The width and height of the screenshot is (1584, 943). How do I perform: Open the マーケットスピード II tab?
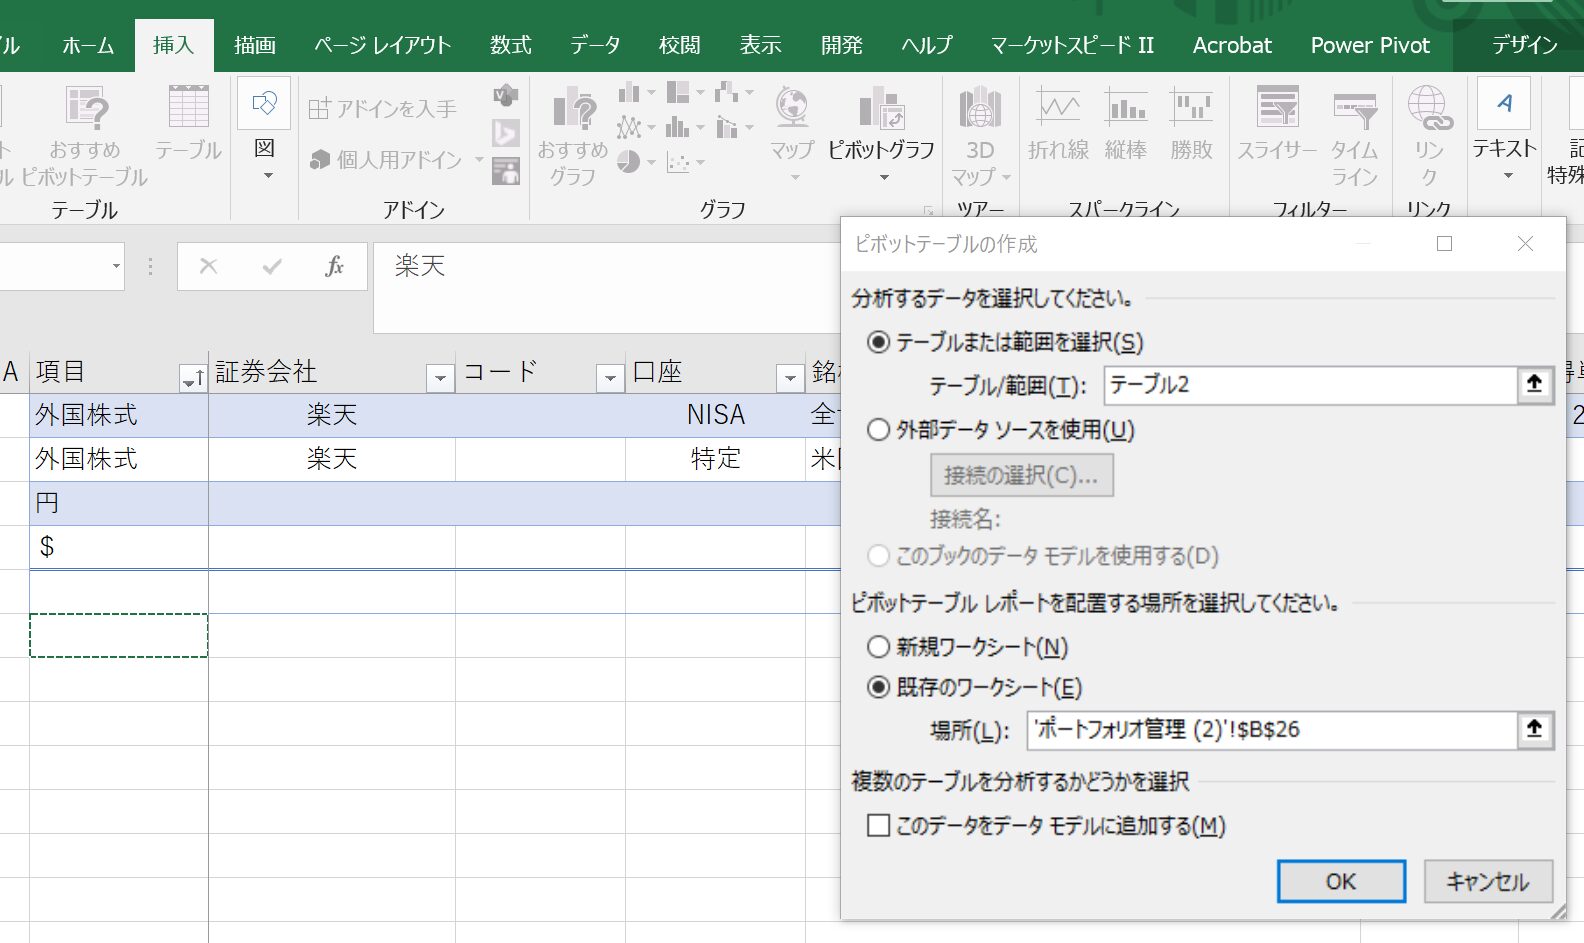click(x=1072, y=45)
